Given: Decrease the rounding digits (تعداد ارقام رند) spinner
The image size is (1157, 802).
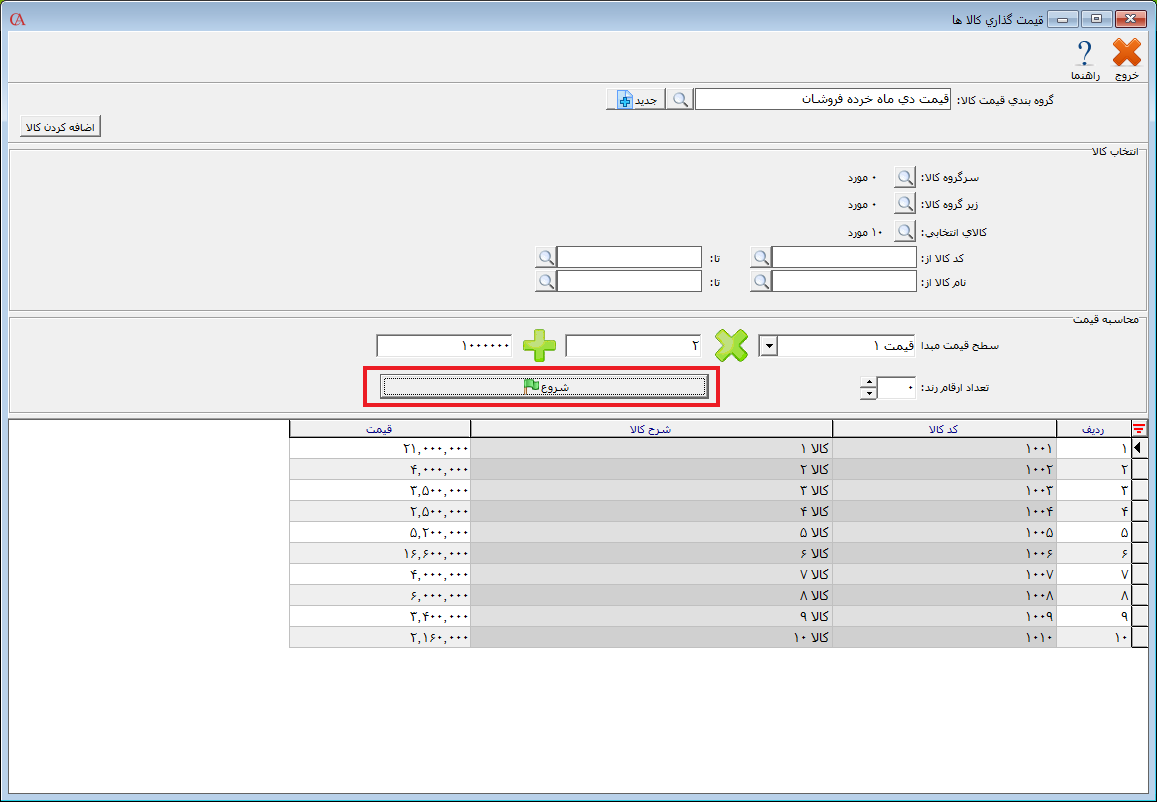Looking at the screenshot, I should [x=869, y=393].
